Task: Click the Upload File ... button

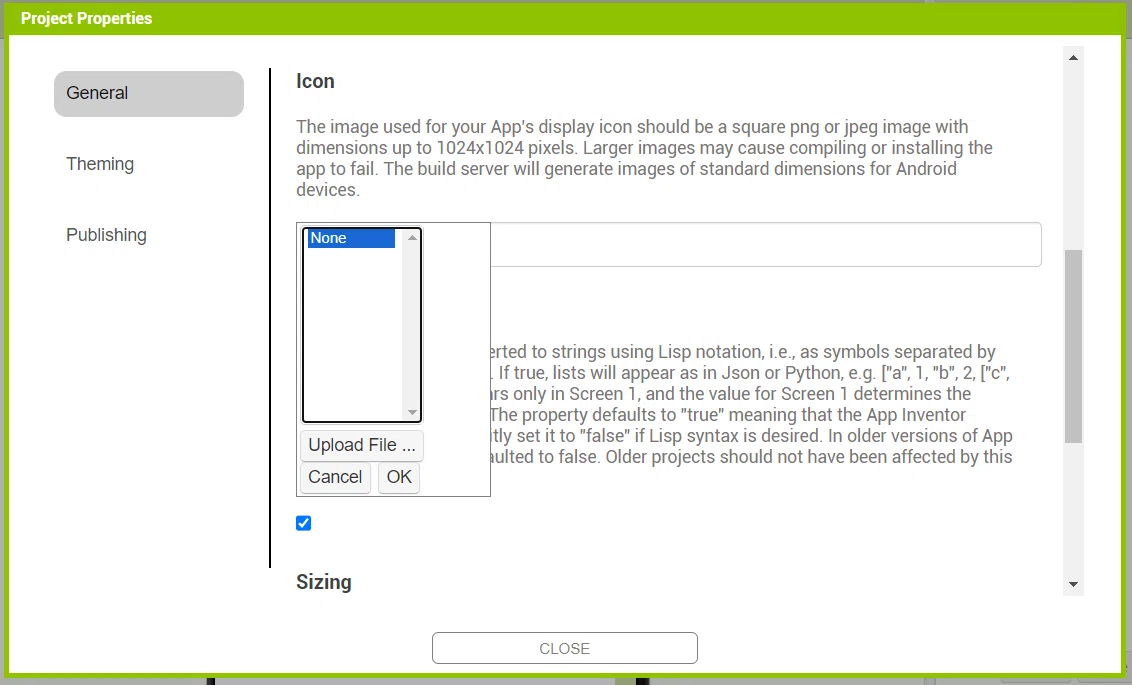Action: 362,445
